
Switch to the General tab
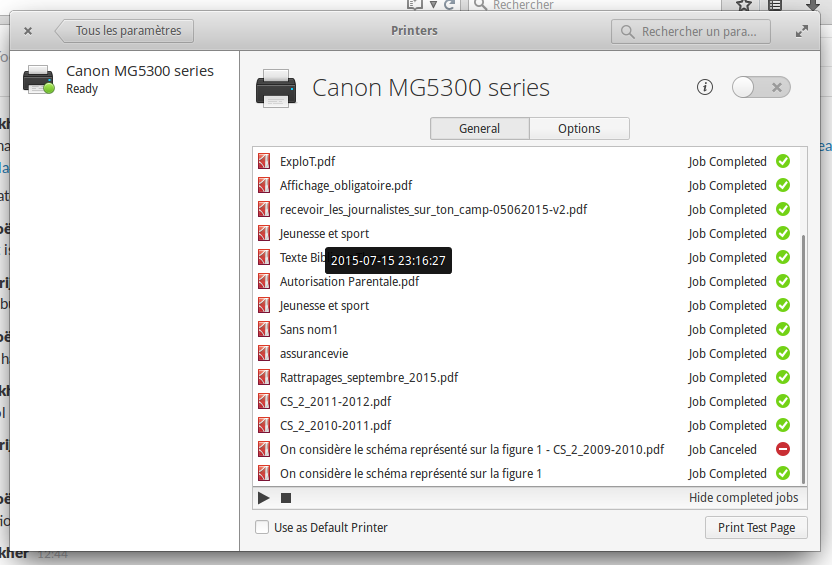pos(480,128)
